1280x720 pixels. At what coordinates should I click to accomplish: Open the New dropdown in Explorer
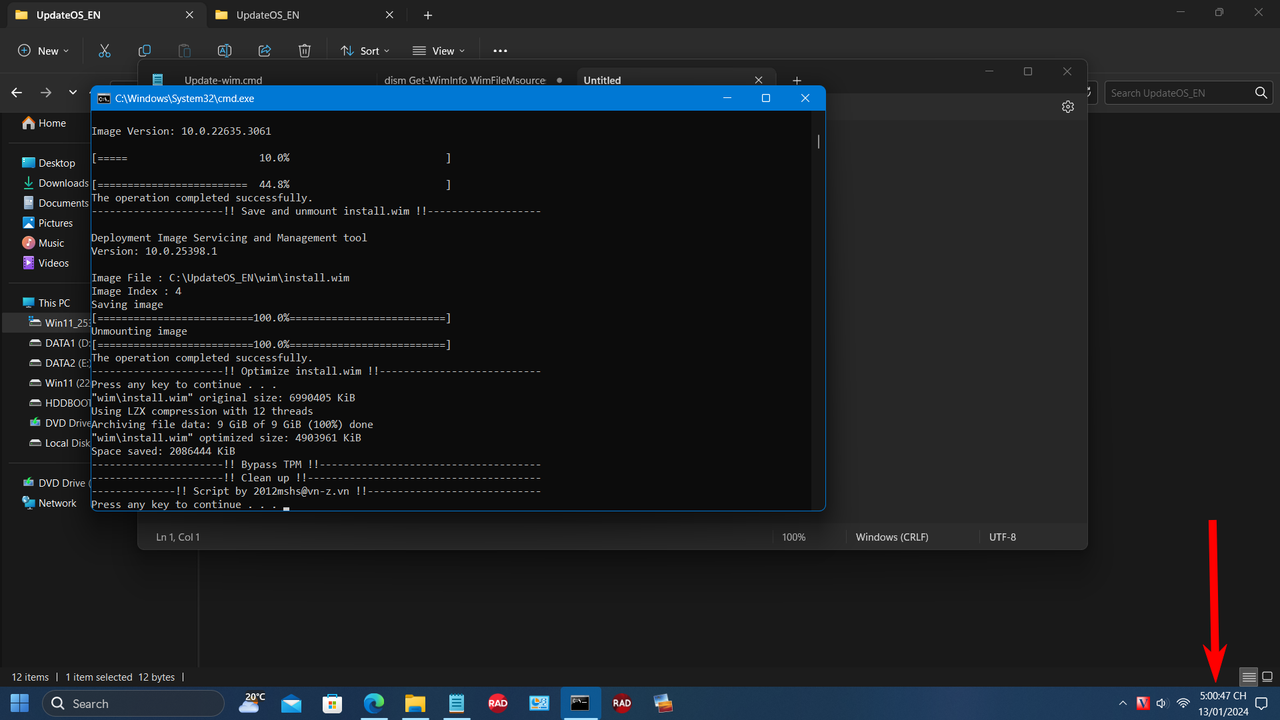click(43, 51)
